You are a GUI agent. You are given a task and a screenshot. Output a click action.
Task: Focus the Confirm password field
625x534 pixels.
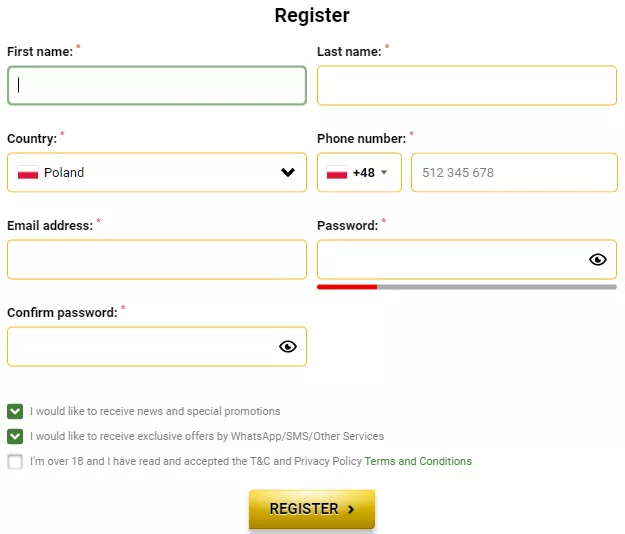(140, 347)
